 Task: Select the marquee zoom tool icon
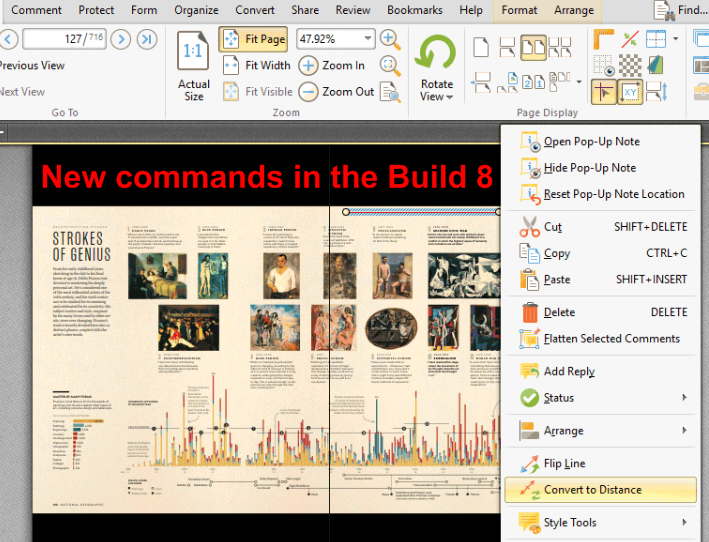390,66
